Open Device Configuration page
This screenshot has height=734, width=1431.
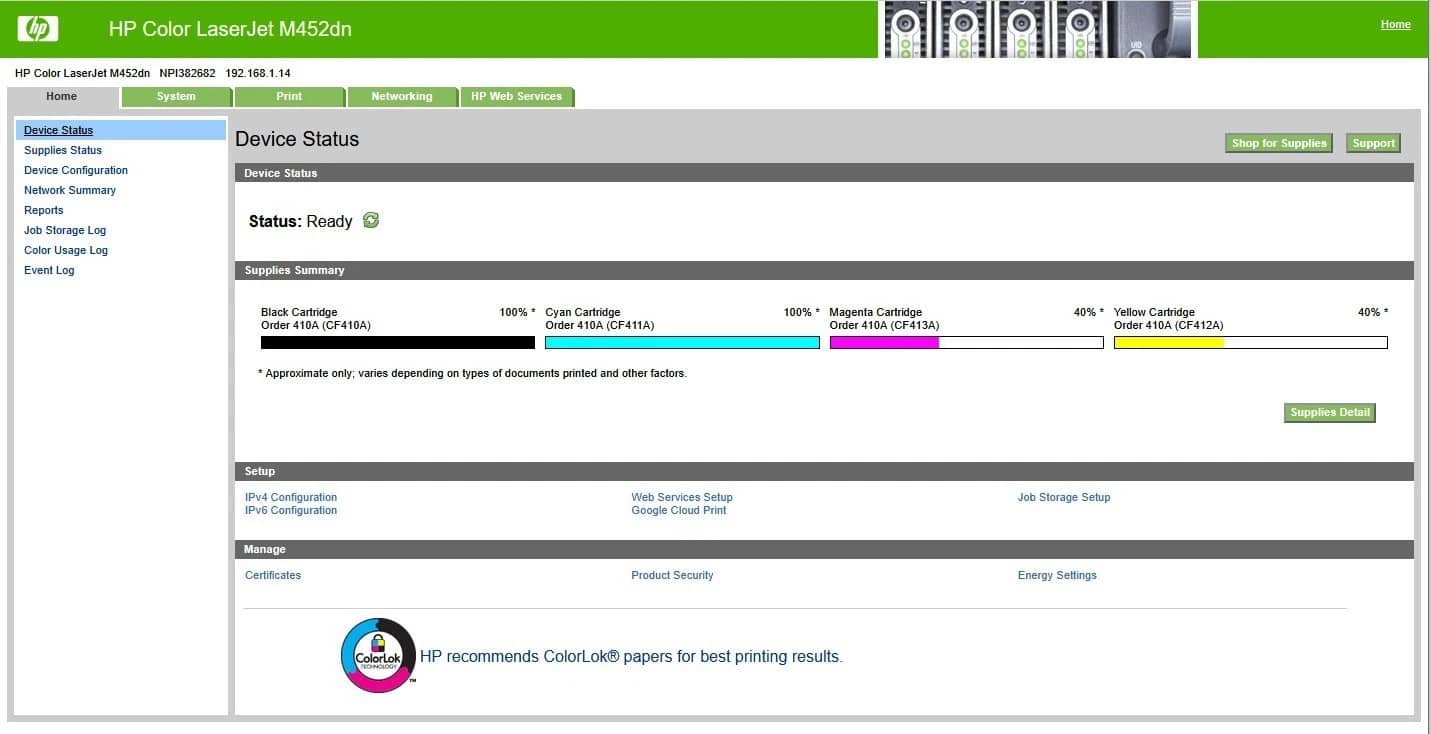(76, 170)
